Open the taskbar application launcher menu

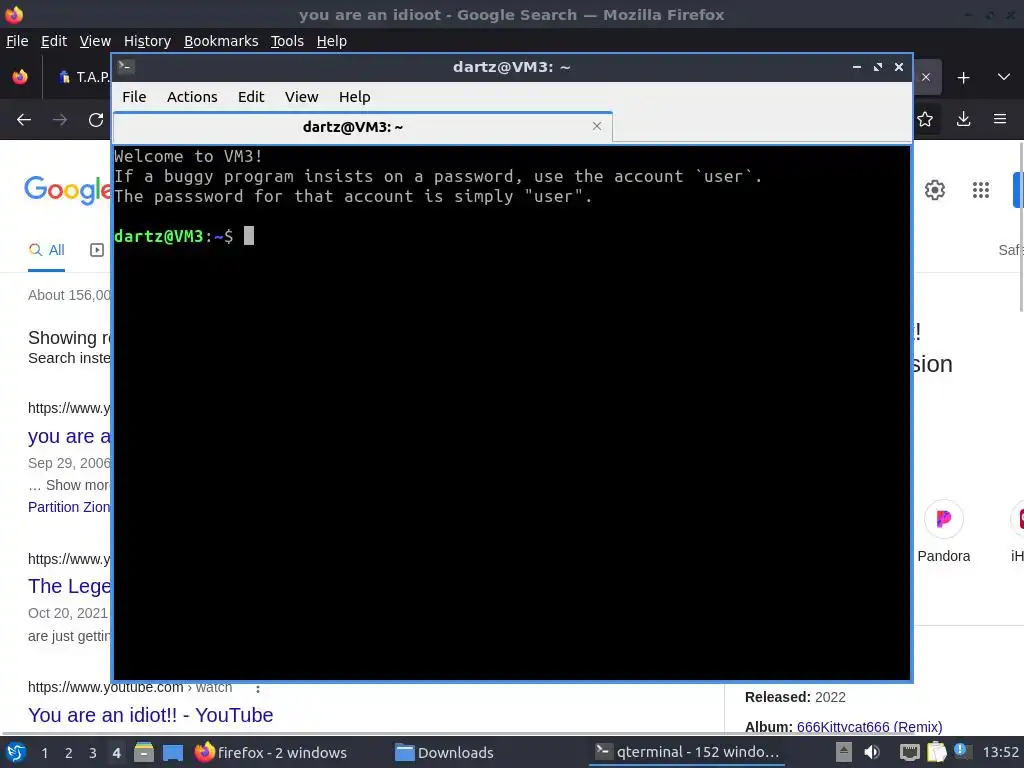pos(16,752)
